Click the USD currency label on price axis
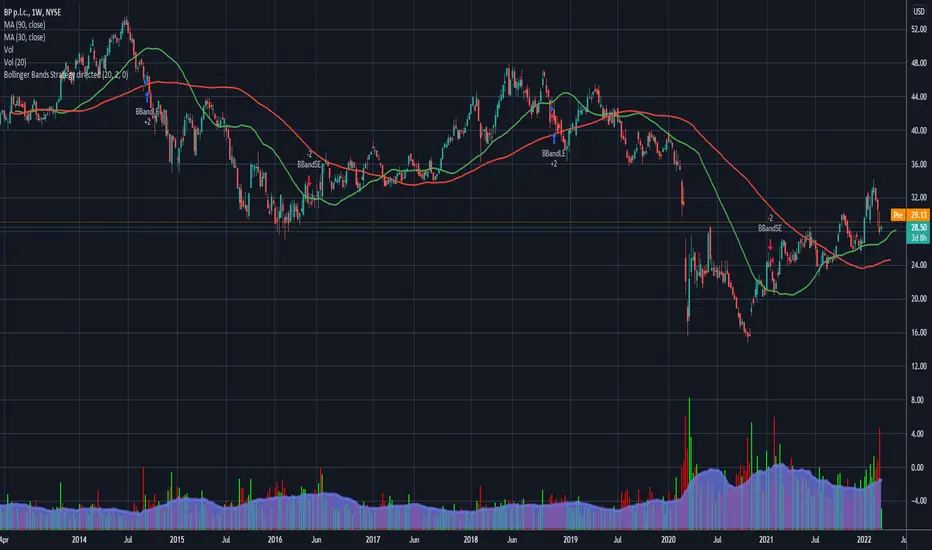Image resolution: width=932 pixels, height=550 pixels. (918, 12)
